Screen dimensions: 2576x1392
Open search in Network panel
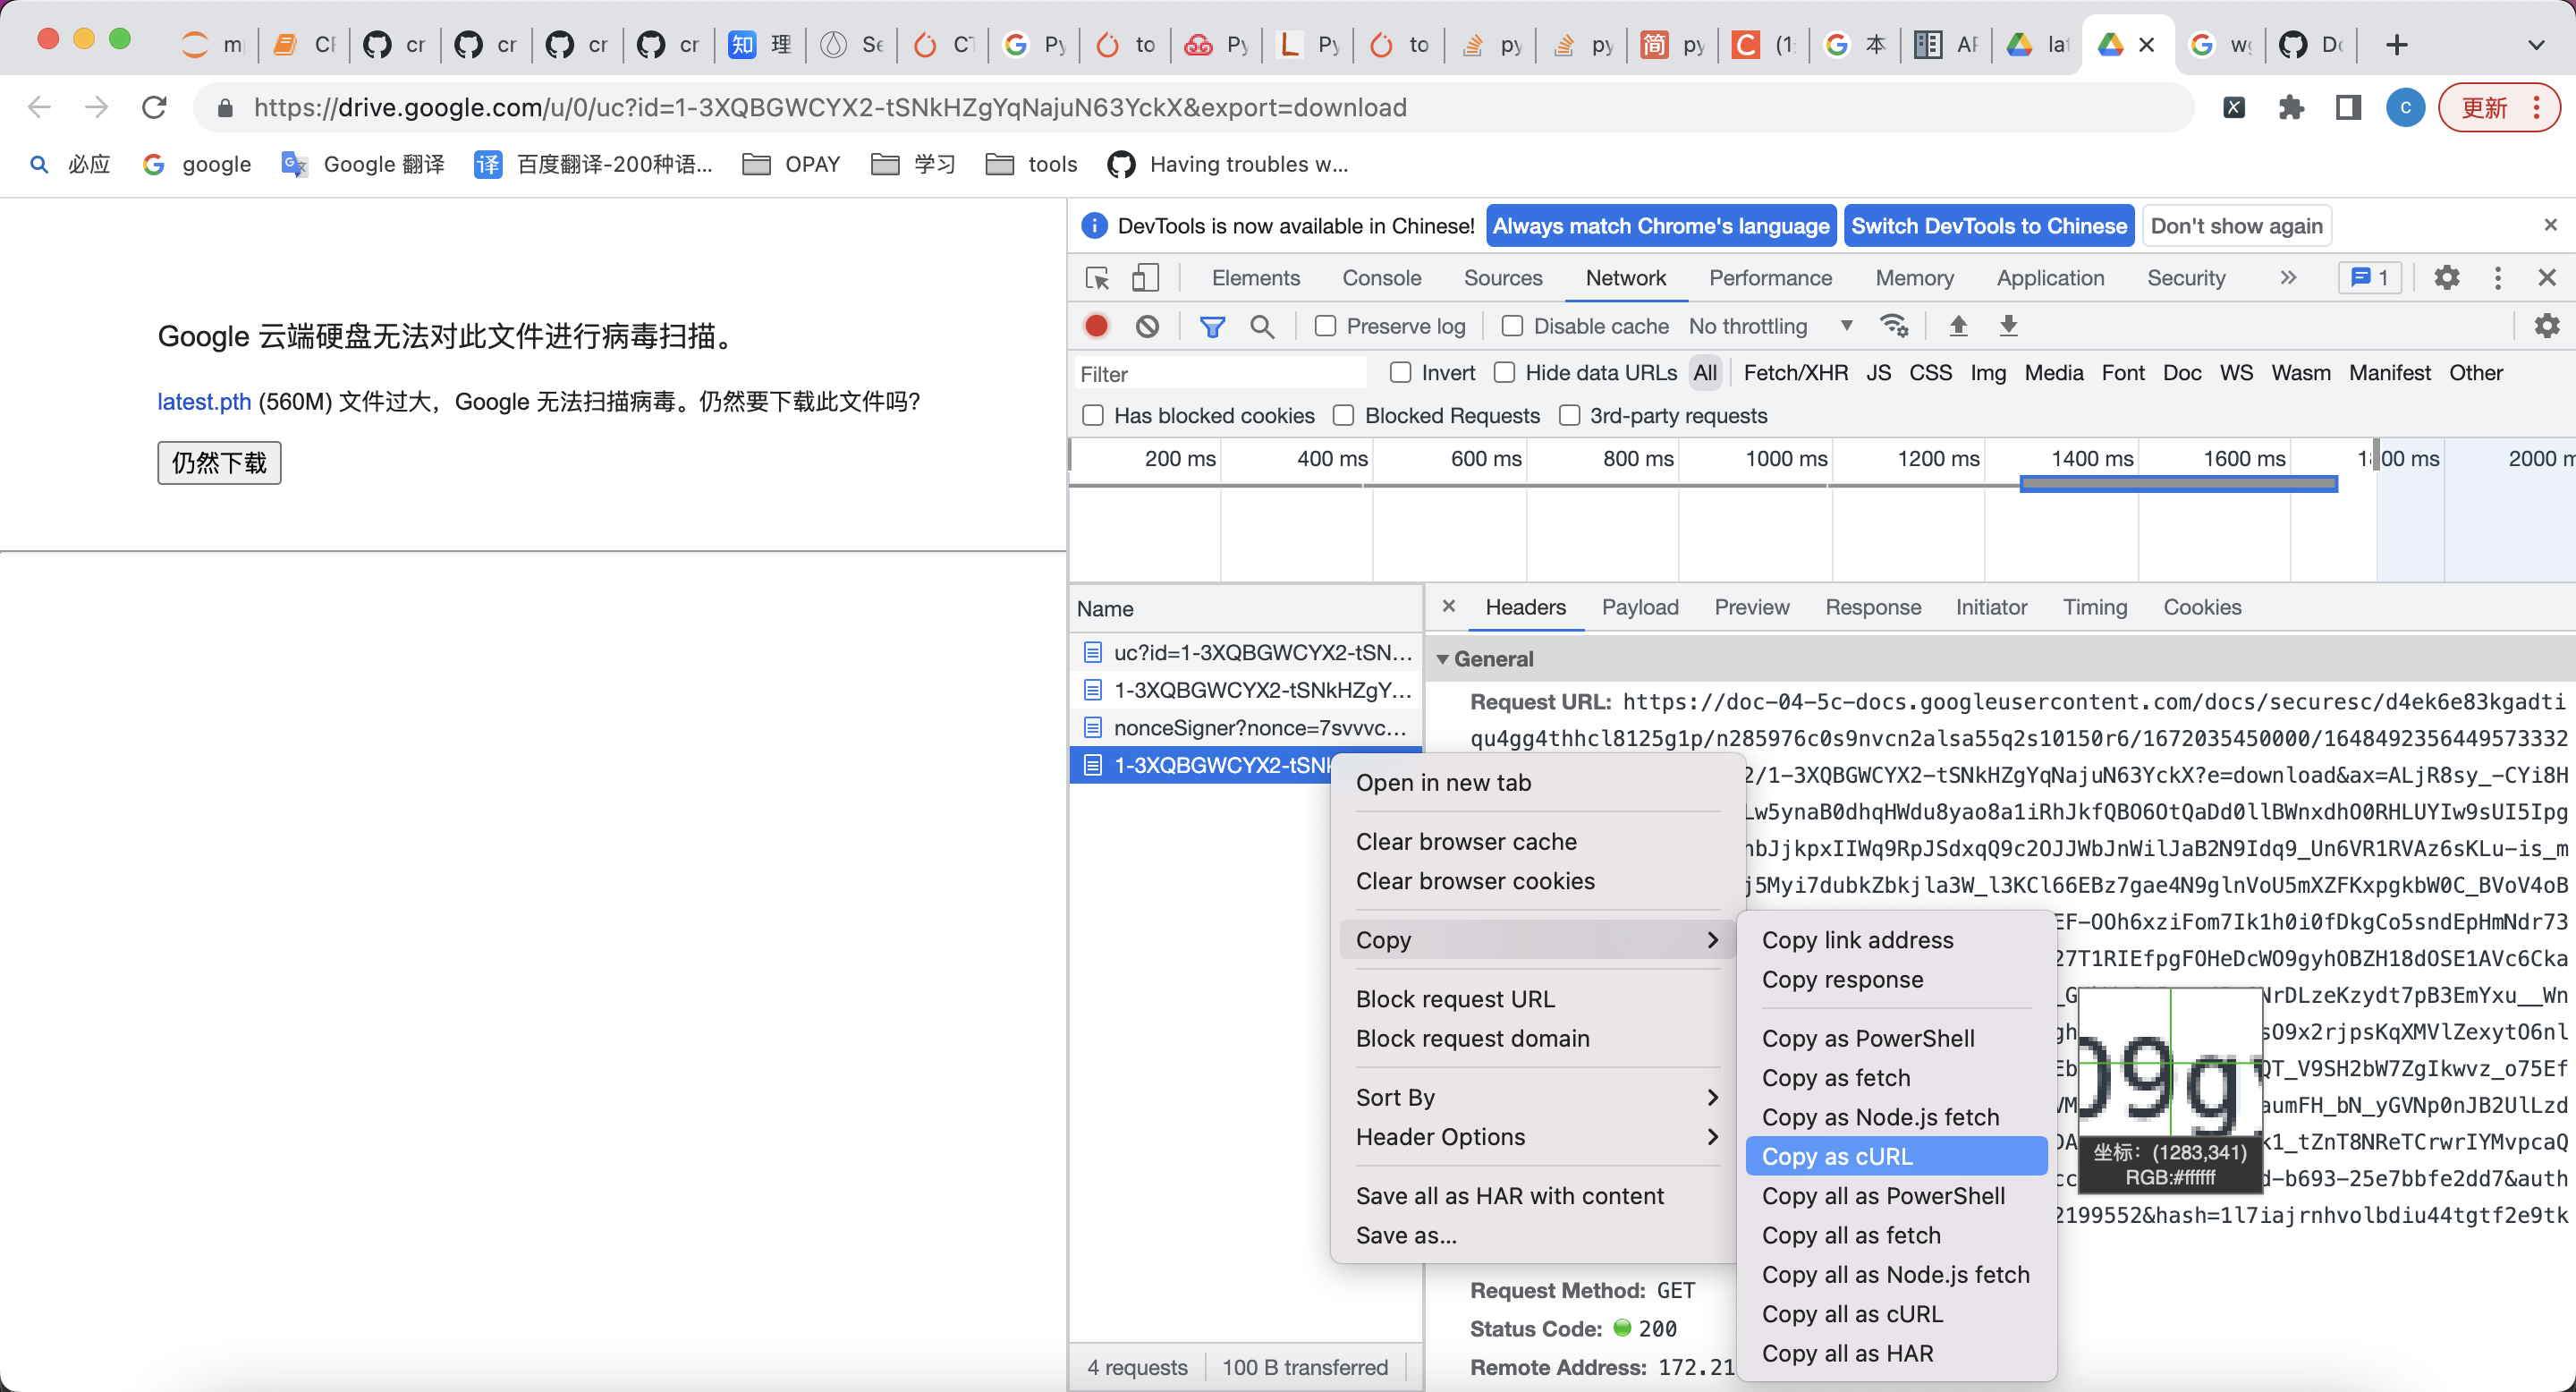(1263, 326)
